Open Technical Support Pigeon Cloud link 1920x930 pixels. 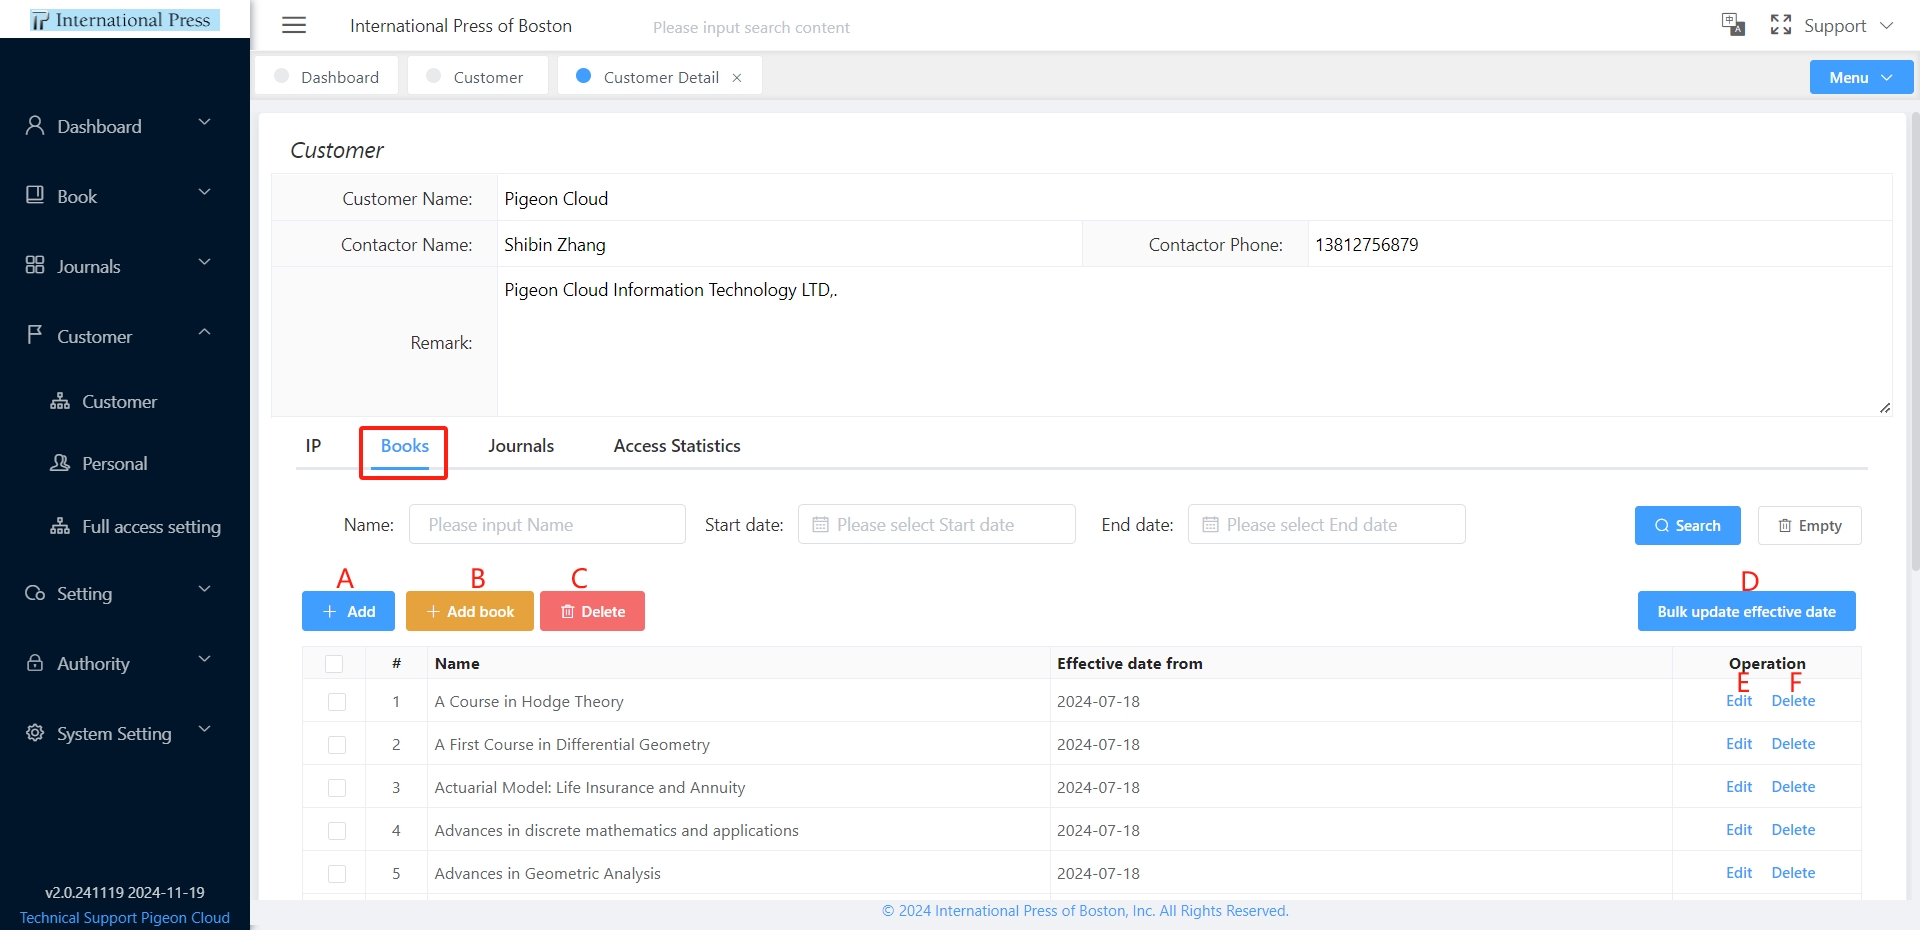click(125, 917)
